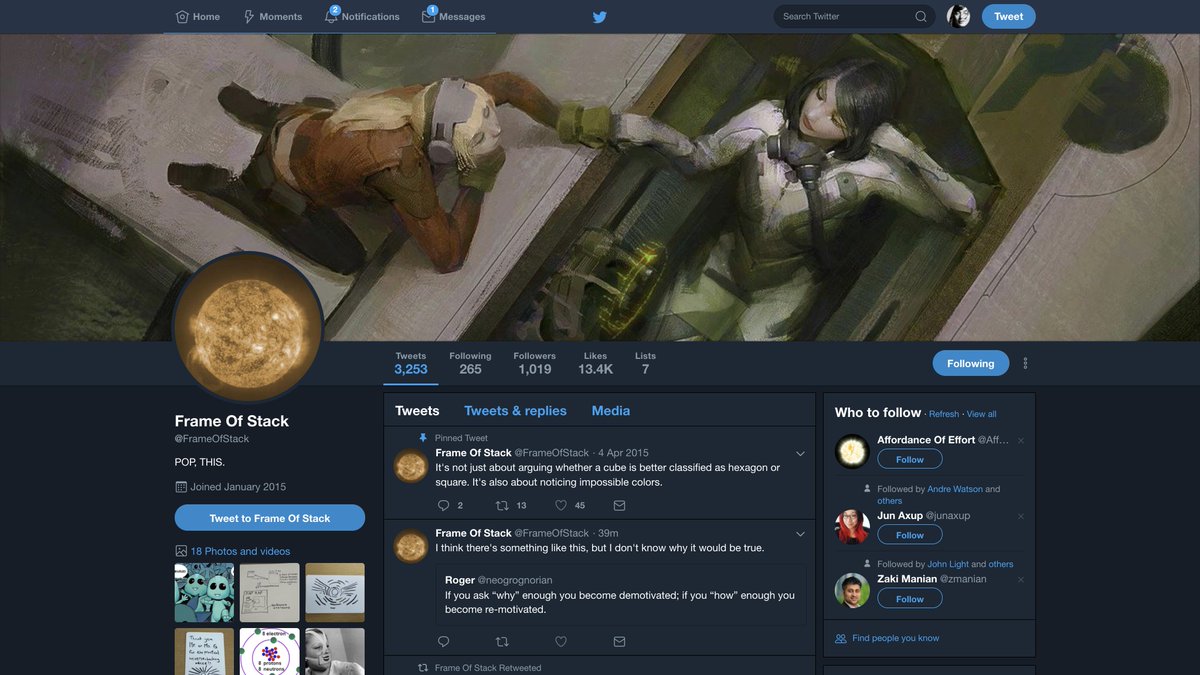View the 13.4K Likes

point(595,364)
